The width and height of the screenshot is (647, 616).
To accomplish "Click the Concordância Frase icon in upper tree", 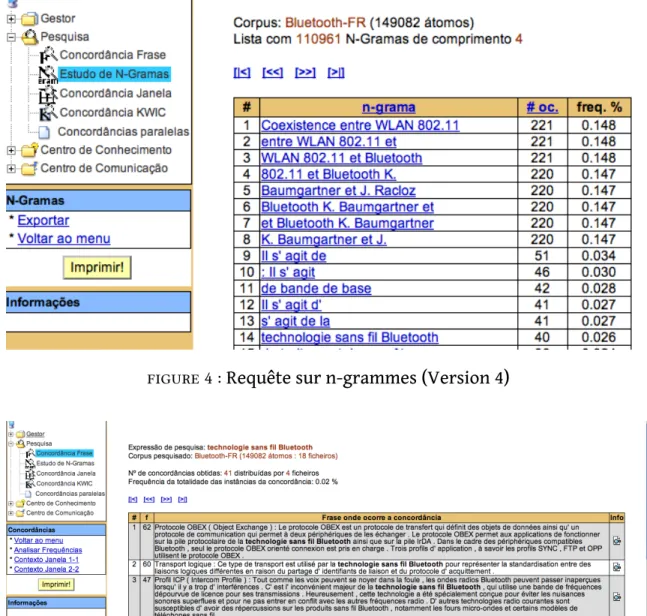I will pos(48,55).
